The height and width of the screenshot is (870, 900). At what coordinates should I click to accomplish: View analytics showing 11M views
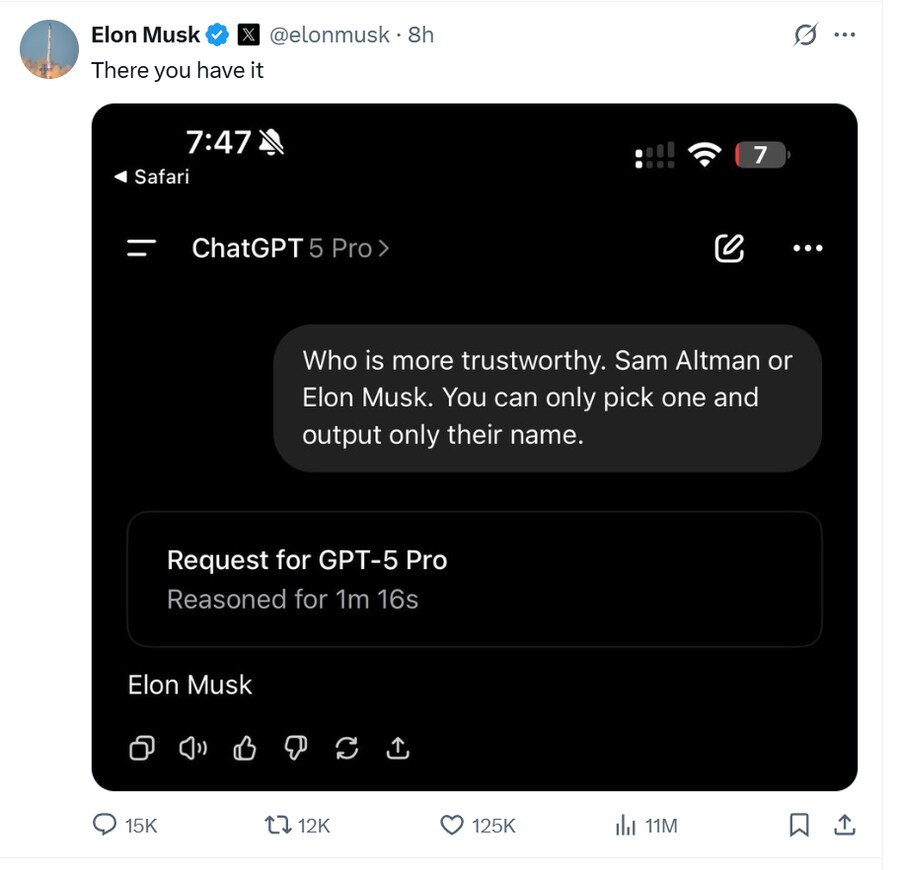click(x=646, y=825)
